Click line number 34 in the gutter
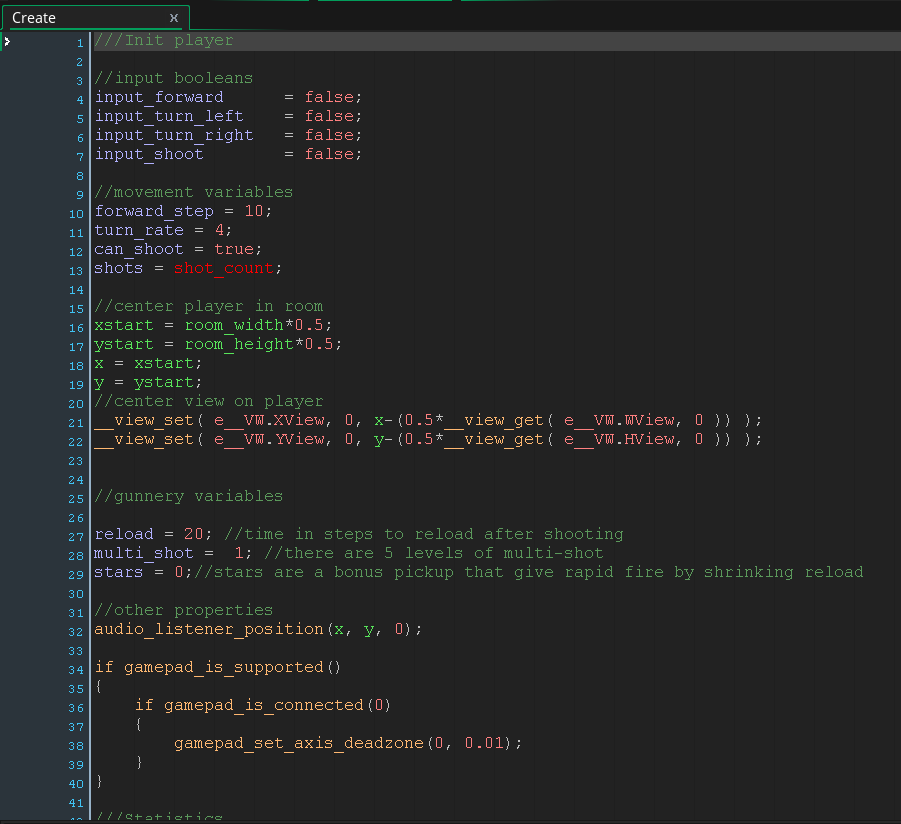901x824 pixels. 77,668
